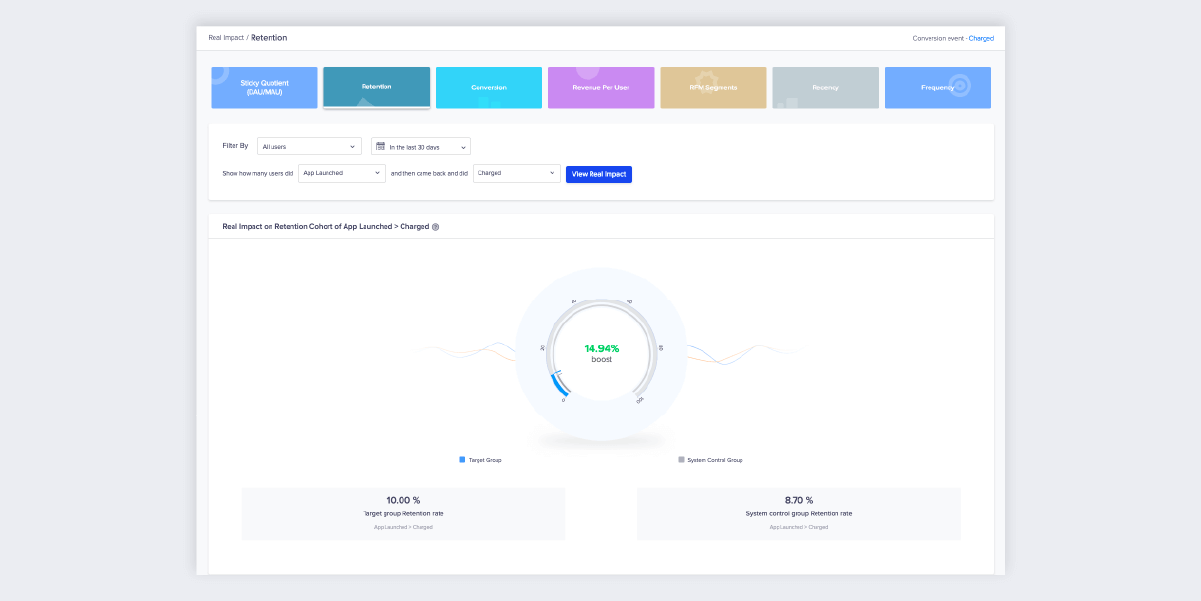Switch to the Retention tab card
Image resolution: width=1201 pixels, height=601 pixels.
tap(376, 87)
